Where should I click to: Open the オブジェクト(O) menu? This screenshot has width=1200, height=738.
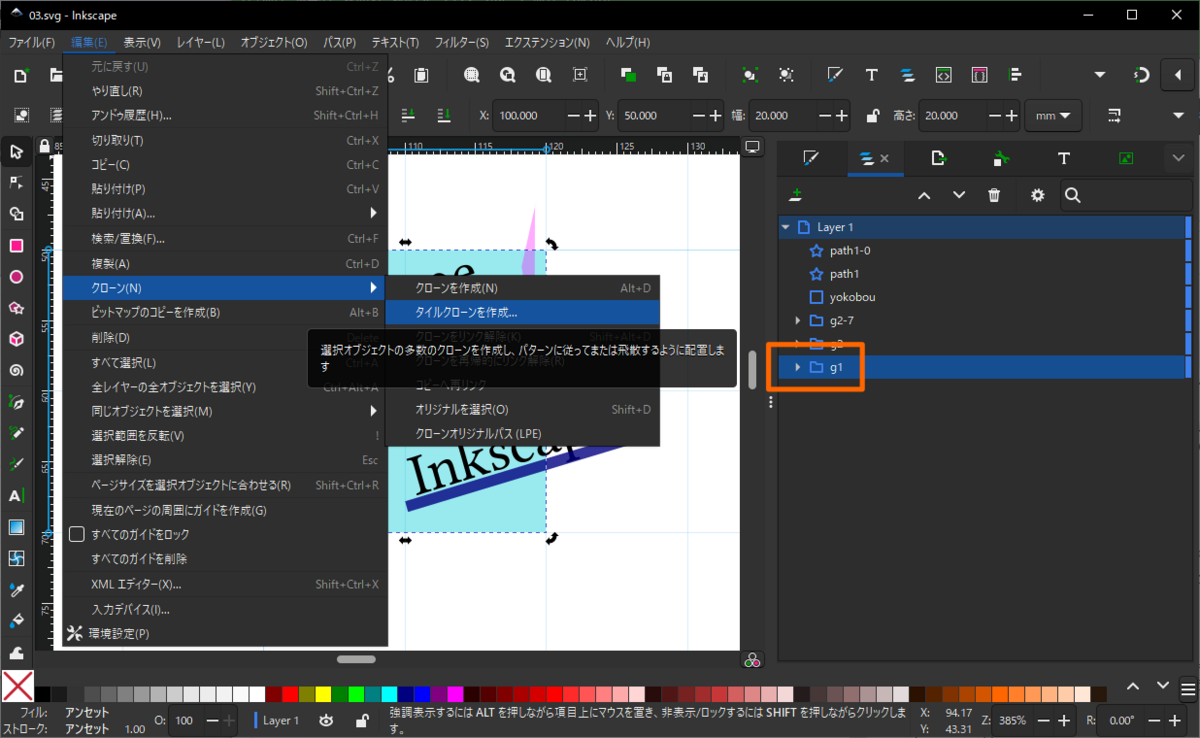coord(273,42)
